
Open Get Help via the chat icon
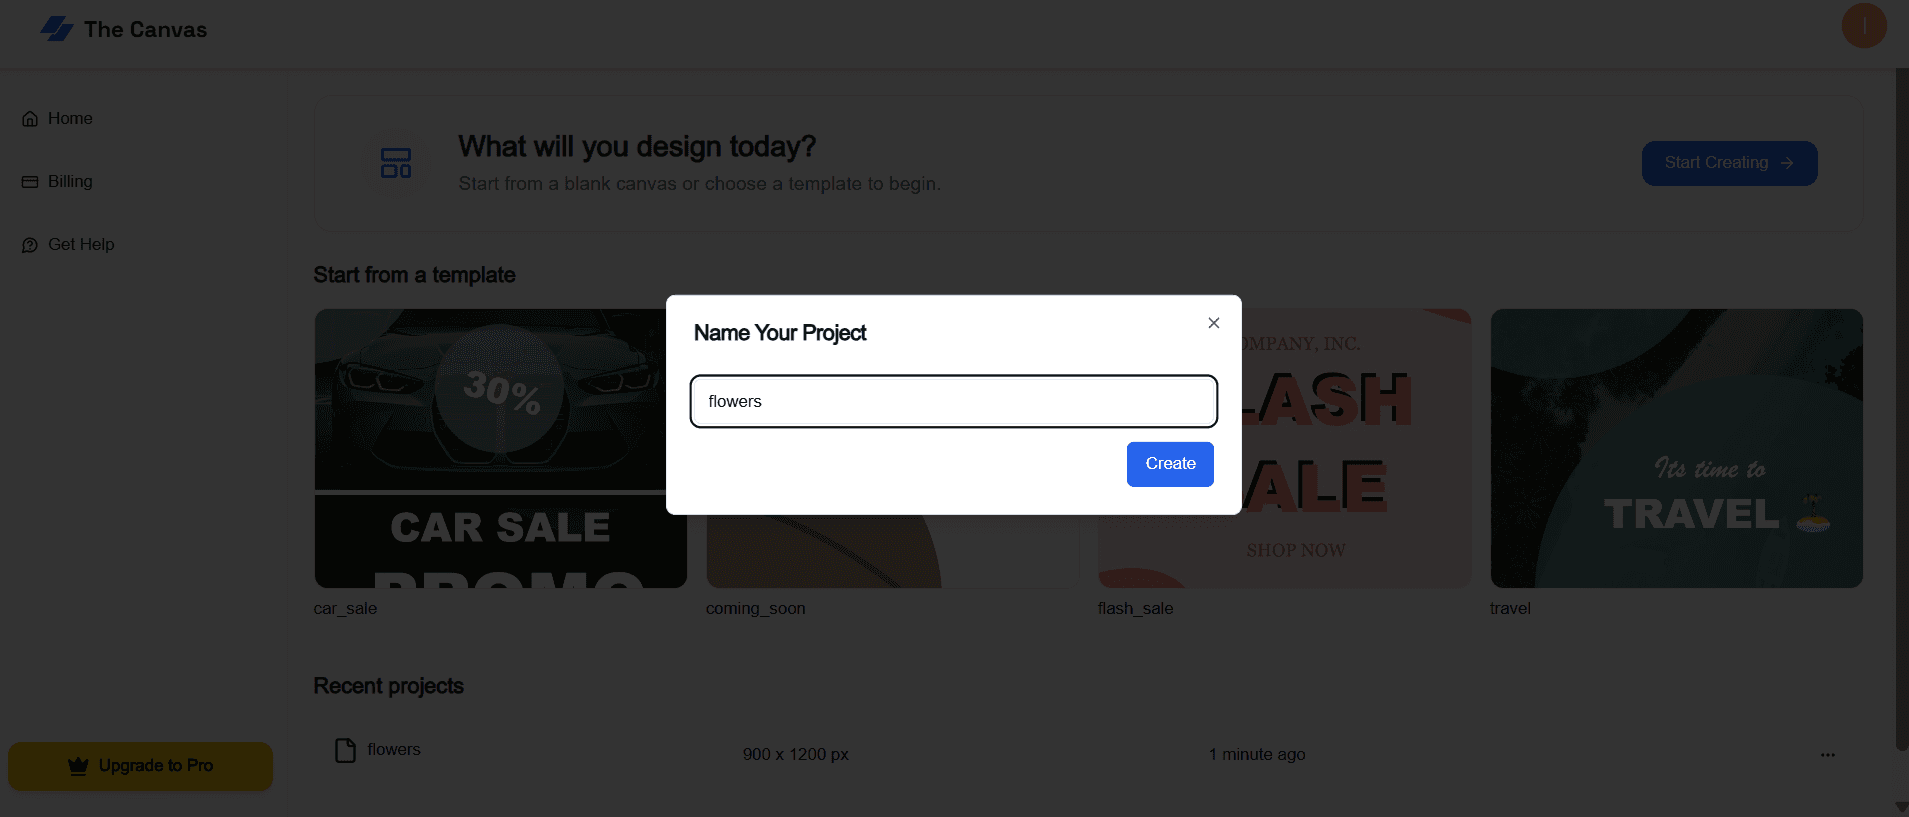(x=29, y=244)
